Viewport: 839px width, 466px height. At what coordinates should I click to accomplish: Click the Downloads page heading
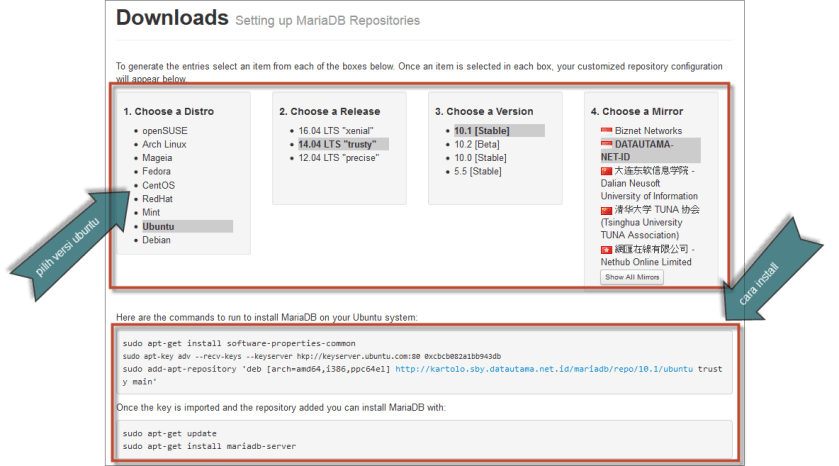point(172,18)
